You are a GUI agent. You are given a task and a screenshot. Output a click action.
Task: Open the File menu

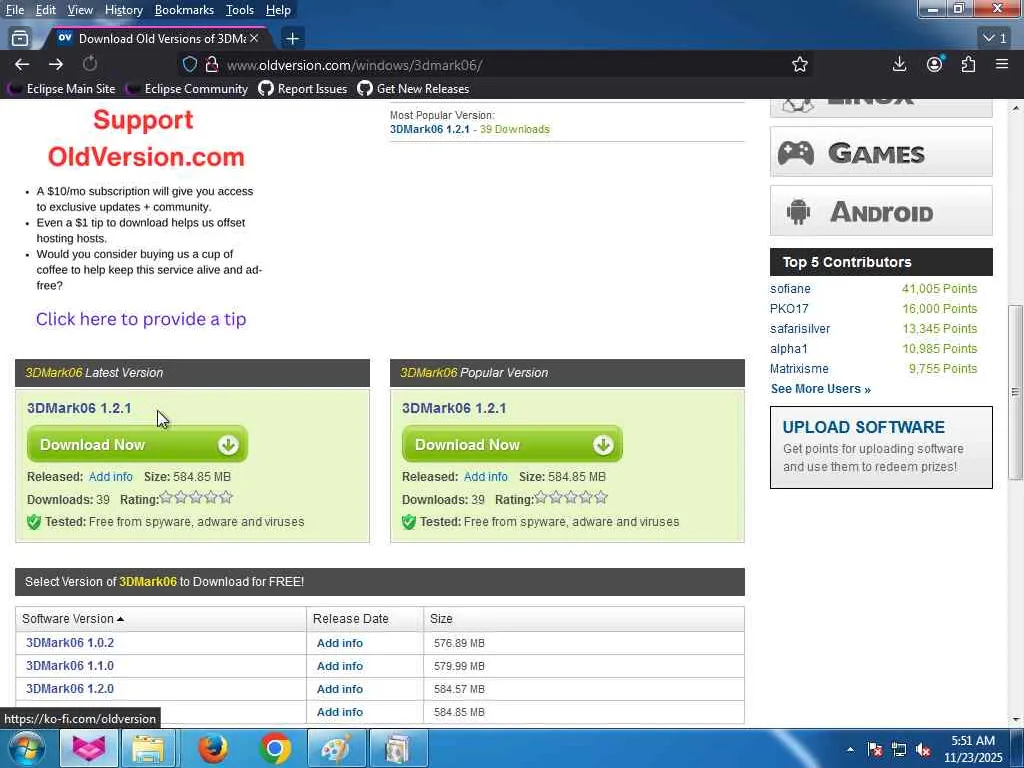(x=14, y=10)
